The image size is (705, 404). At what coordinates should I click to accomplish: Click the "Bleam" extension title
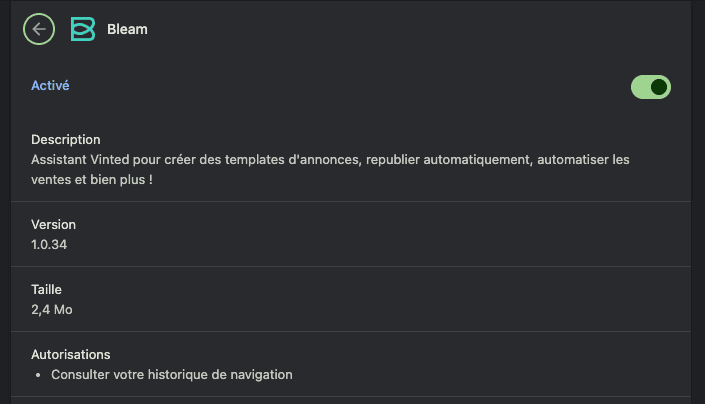point(127,30)
